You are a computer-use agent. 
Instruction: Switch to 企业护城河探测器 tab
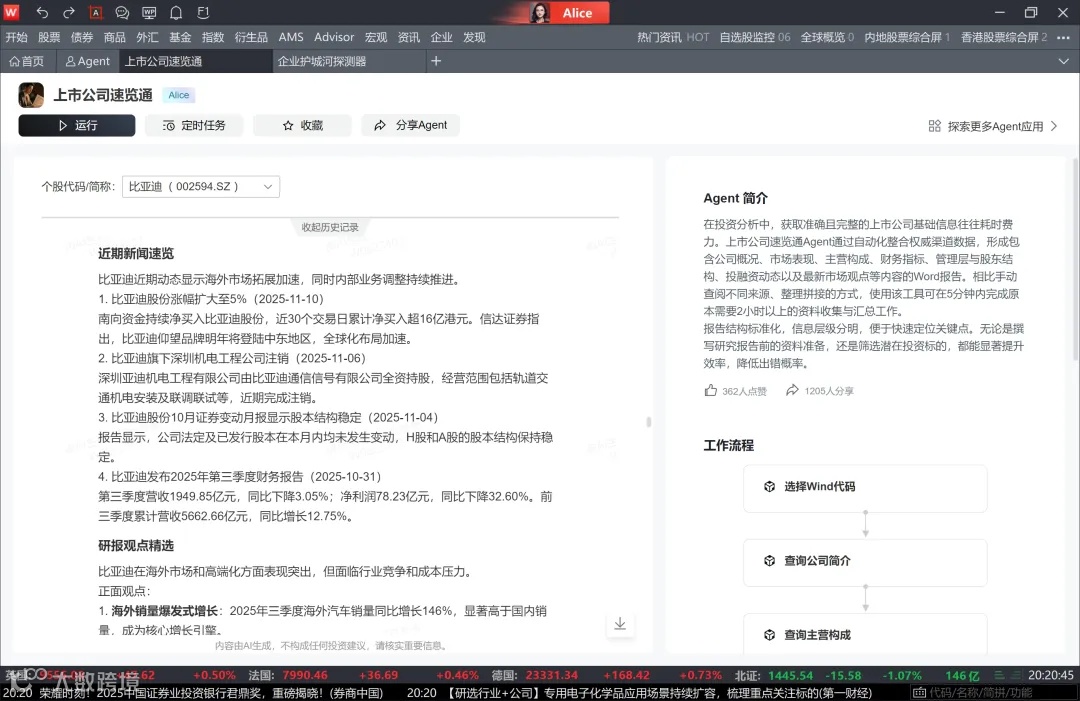pos(322,60)
